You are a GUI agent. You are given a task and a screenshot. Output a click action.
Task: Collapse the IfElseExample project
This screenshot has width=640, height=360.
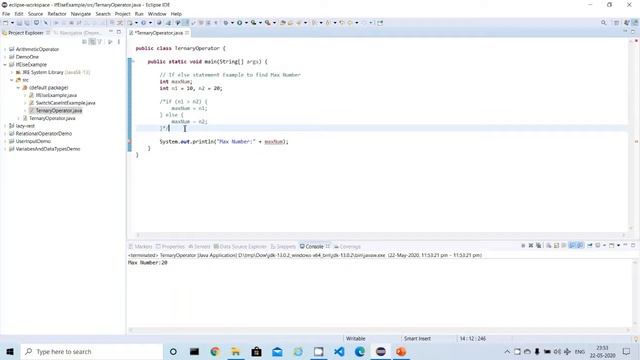coord(5,64)
